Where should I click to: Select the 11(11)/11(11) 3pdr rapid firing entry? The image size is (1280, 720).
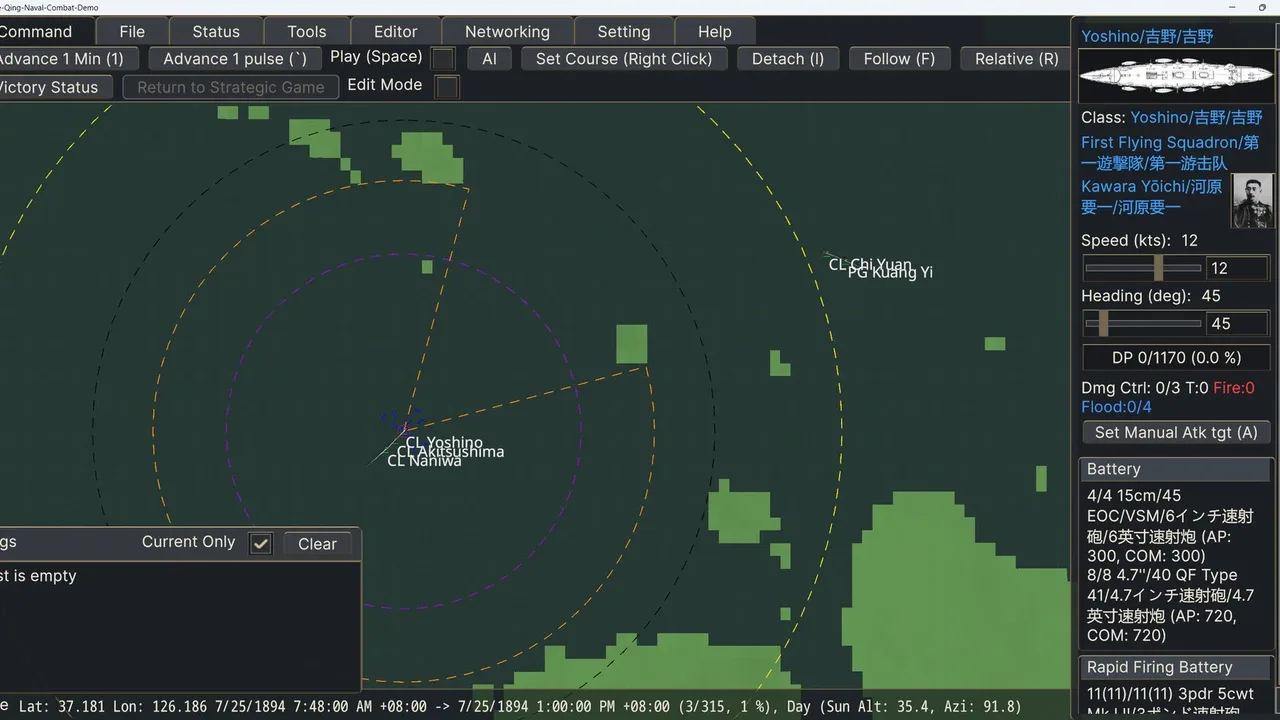click(1170, 703)
